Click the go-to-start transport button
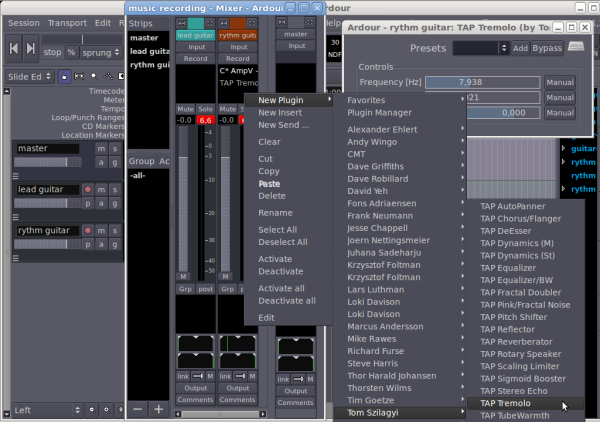This screenshot has width=600, height=422. 14,49
